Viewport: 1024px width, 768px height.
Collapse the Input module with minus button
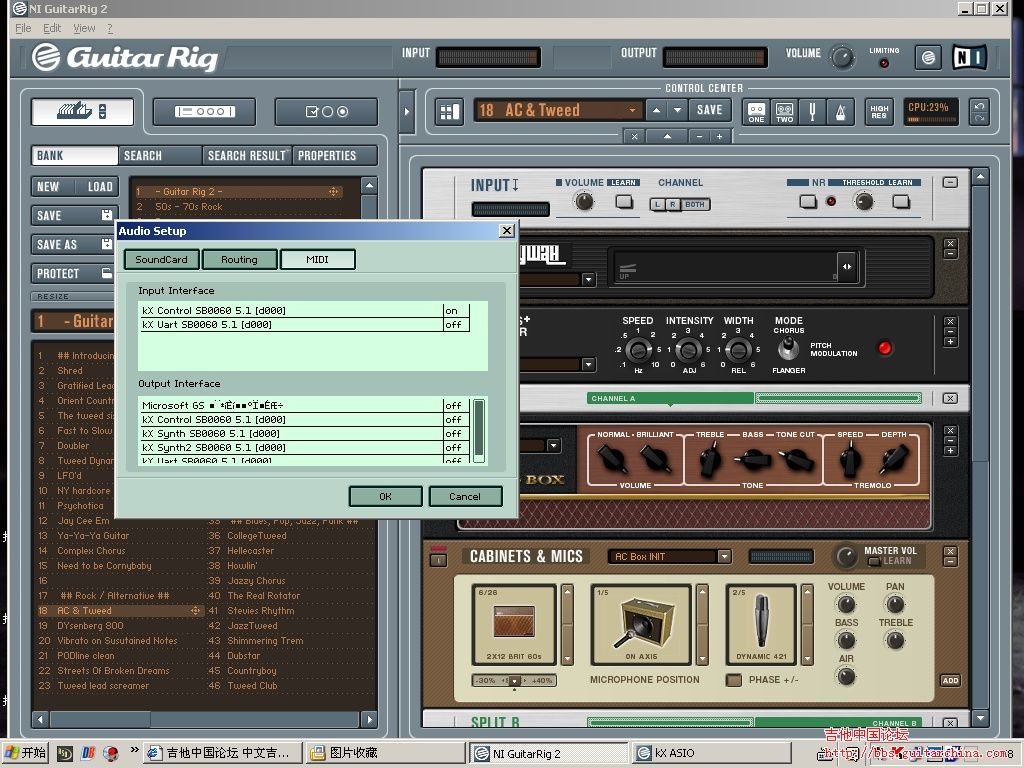(x=950, y=182)
